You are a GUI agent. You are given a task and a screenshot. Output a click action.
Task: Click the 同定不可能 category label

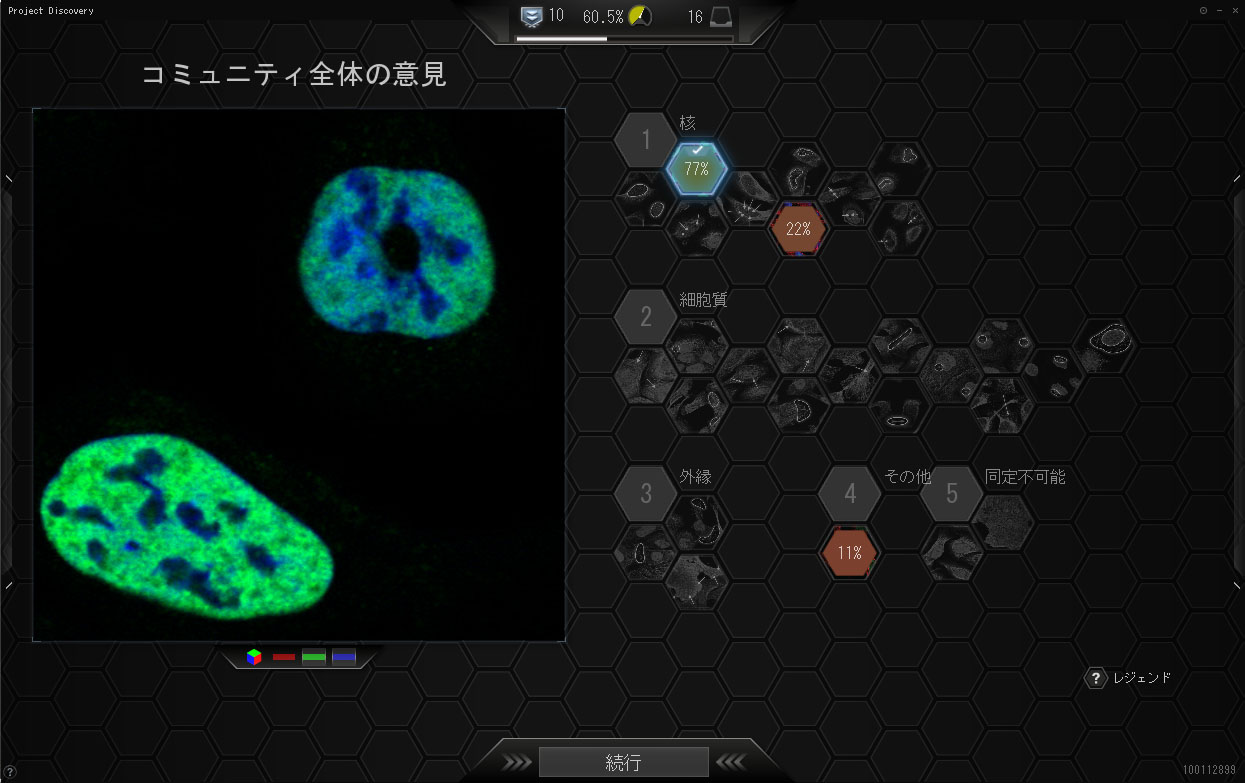click(1025, 477)
